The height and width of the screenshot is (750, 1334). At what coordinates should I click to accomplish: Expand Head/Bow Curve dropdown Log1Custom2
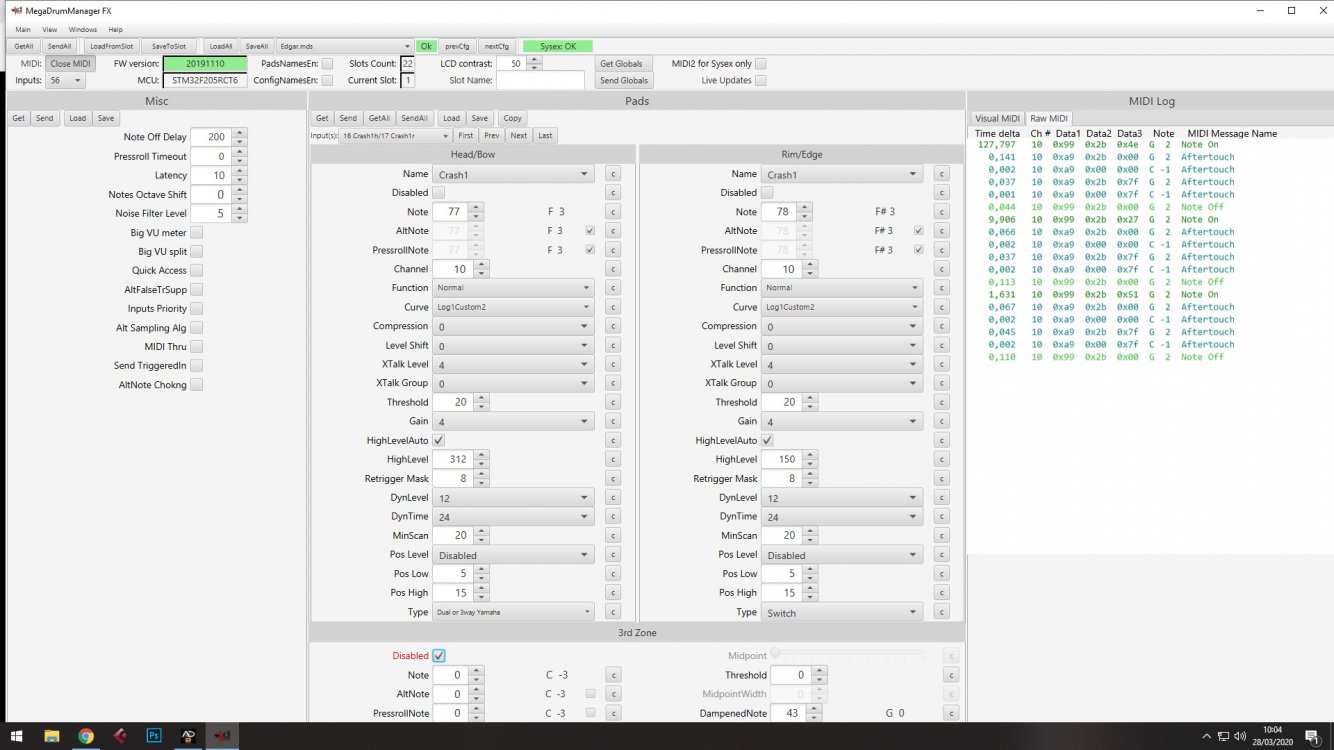pos(514,307)
